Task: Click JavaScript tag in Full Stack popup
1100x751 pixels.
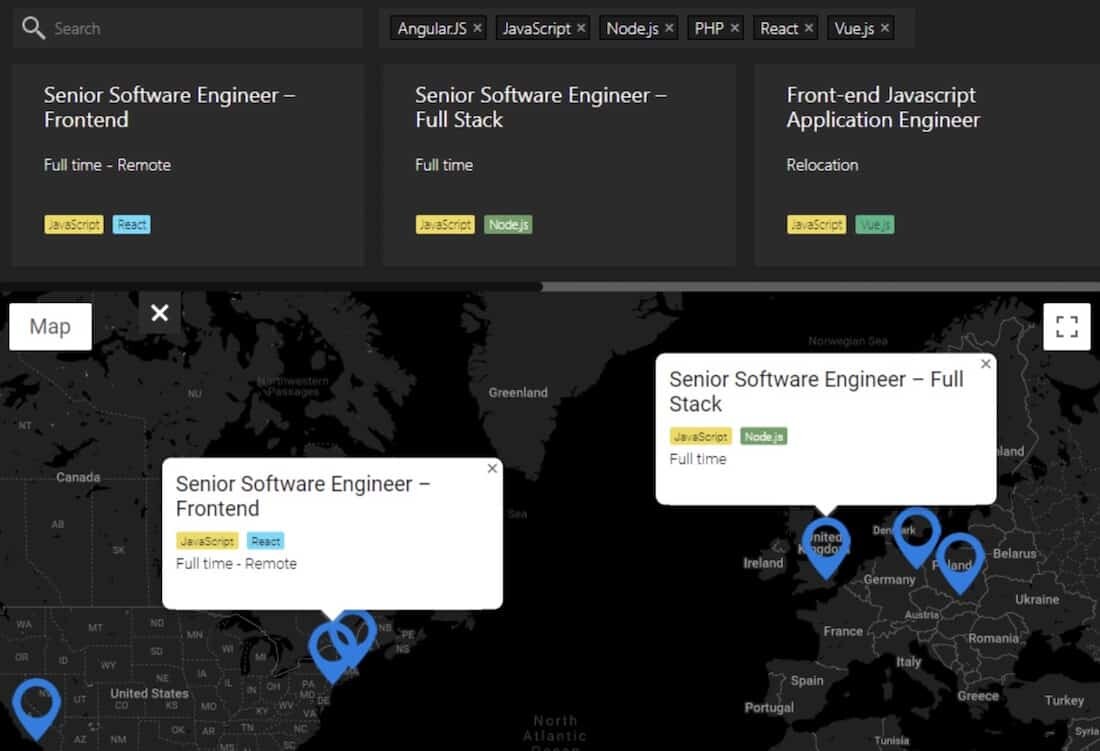Action: pyautogui.click(x=700, y=436)
